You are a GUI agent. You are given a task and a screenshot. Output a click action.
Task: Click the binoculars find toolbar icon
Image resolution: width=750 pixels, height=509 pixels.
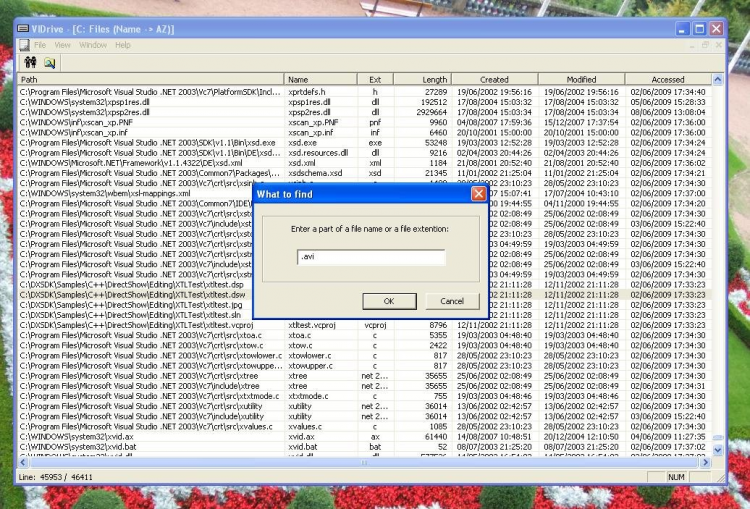pos(31,62)
